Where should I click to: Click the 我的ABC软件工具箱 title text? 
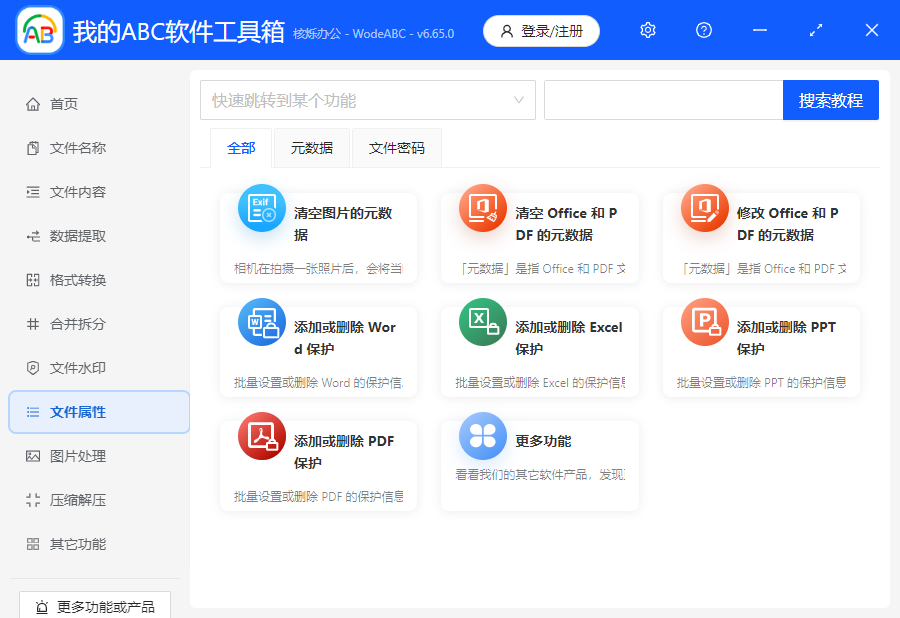tap(179, 32)
